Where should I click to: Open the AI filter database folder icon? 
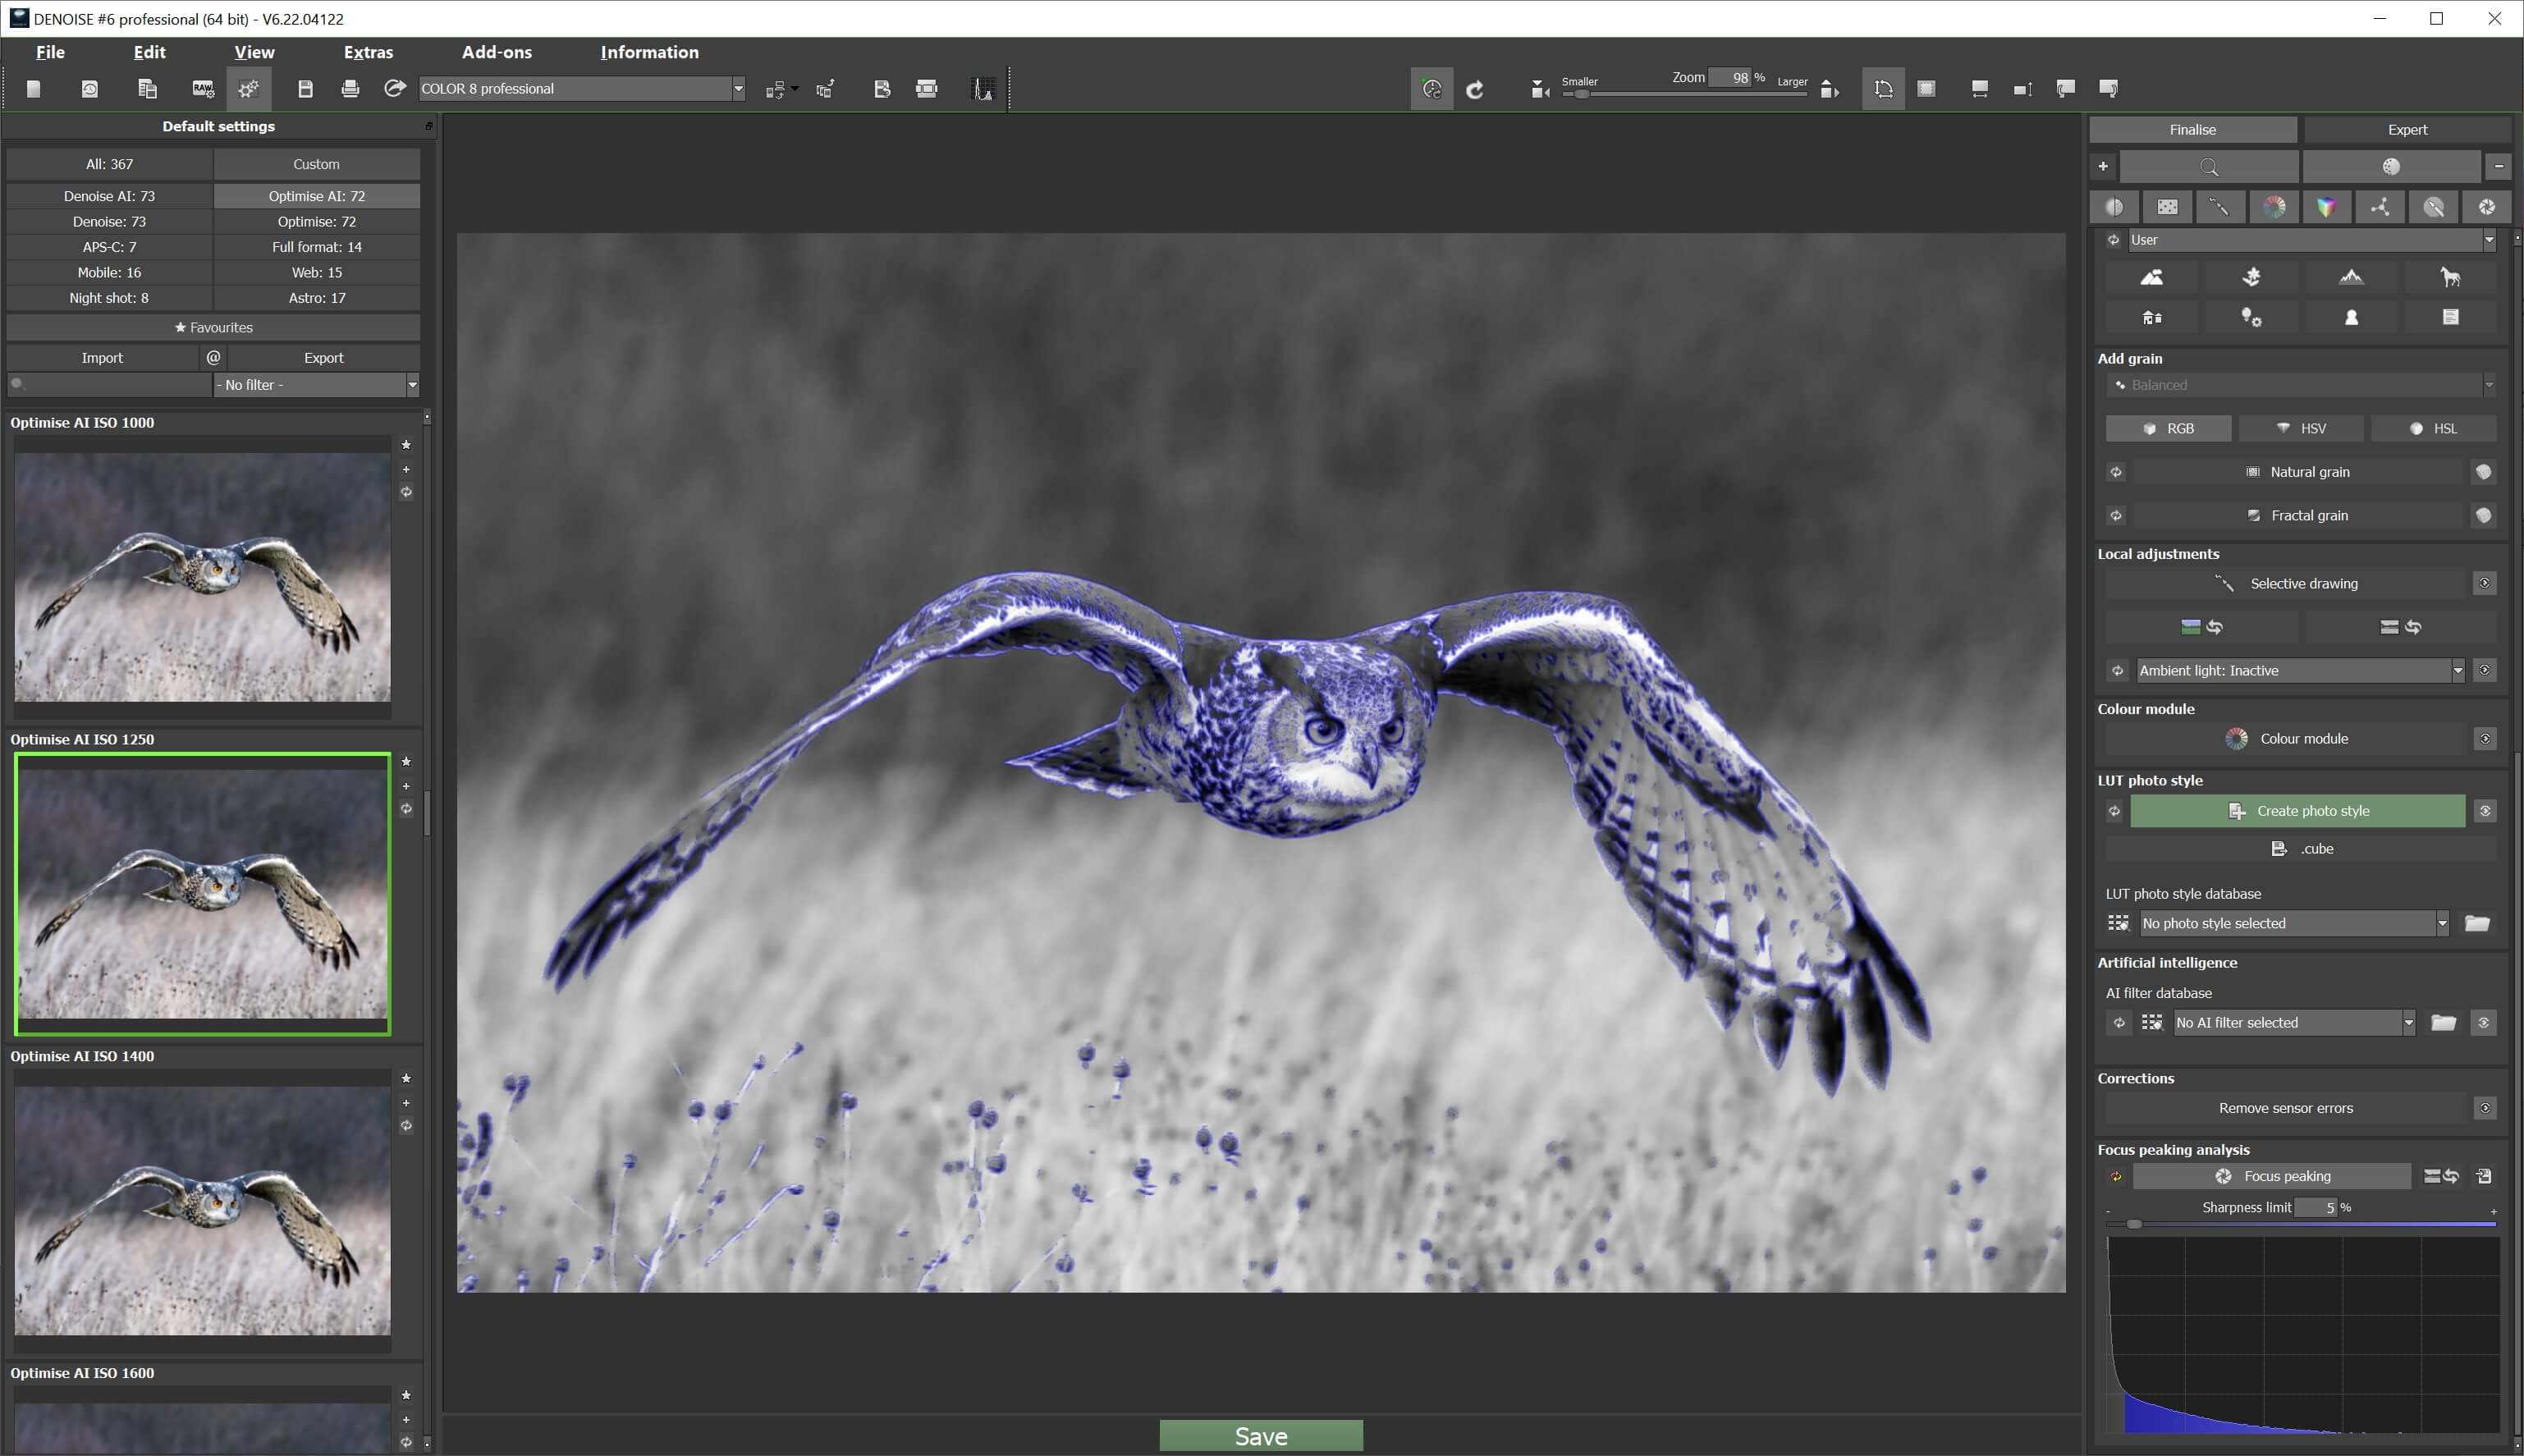[x=2443, y=1022]
